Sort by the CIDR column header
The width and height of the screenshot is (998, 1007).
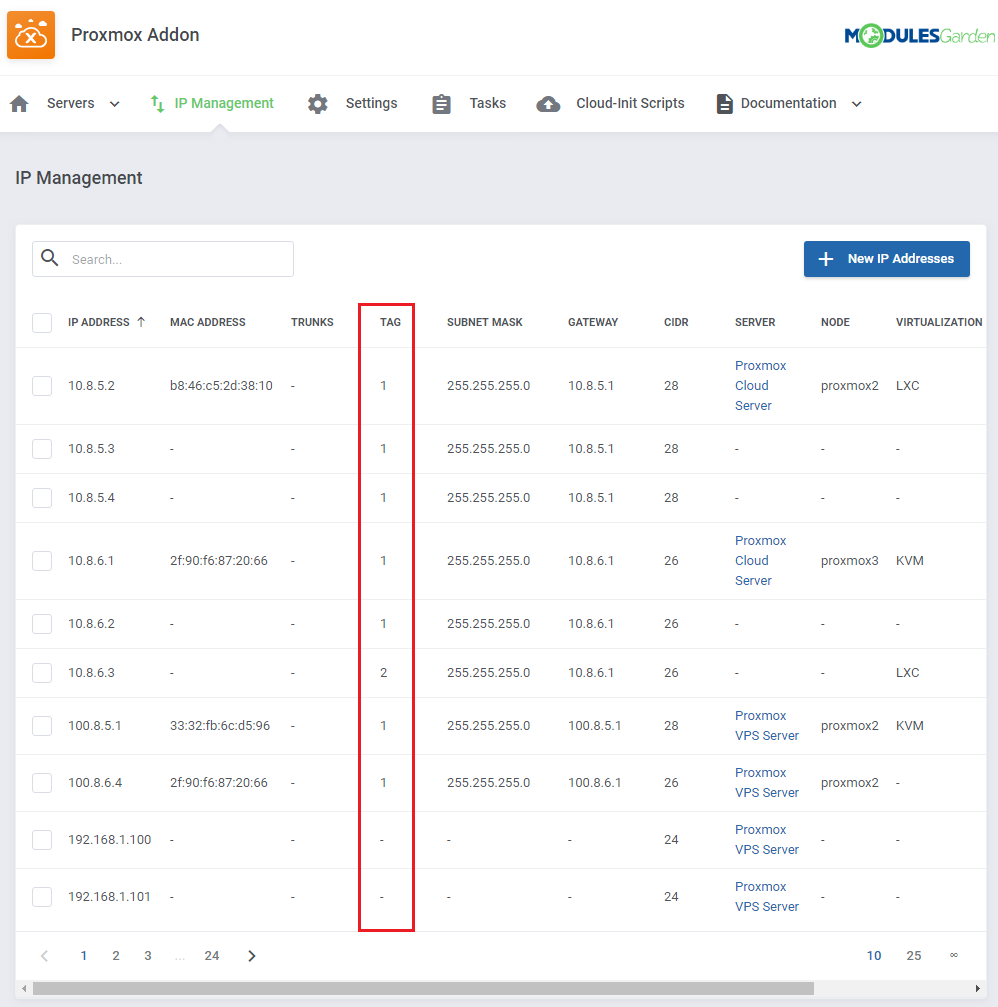[x=676, y=322]
